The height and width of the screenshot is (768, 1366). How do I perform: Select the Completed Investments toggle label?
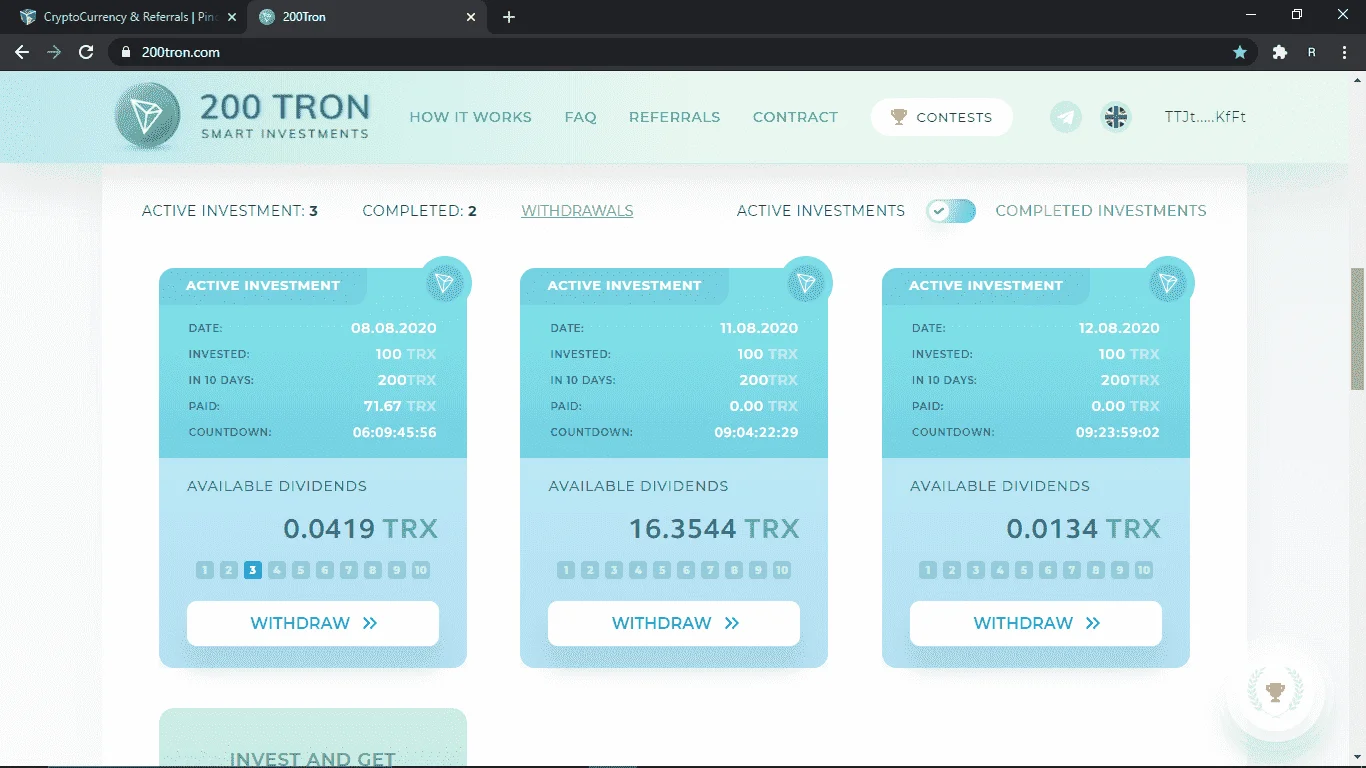pos(1101,210)
